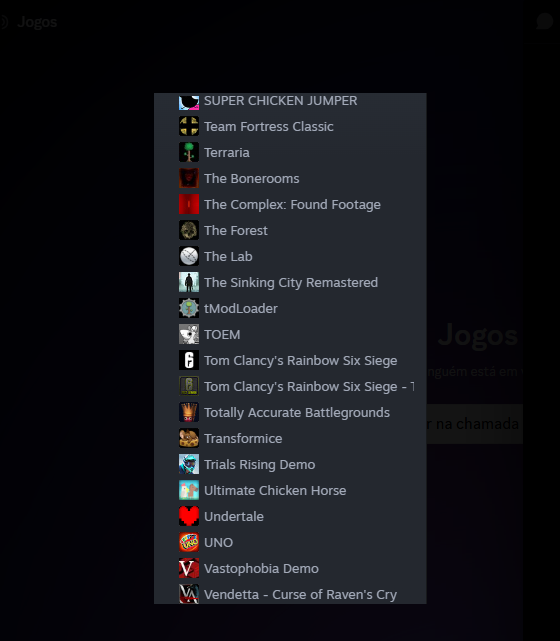The height and width of the screenshot is (641, 560).
Task: Select Vendetta - Curse of Raven's Cry
Action: coord(290,594)
